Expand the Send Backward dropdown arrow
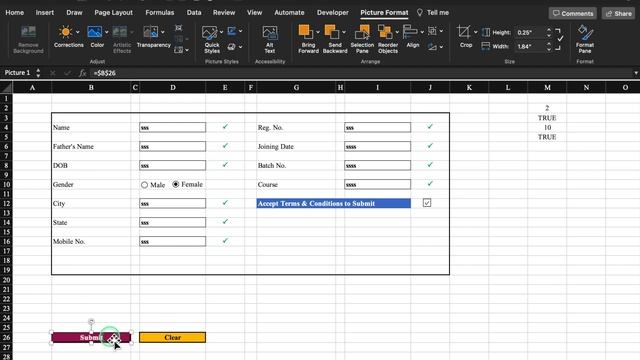 pos(344,32)
